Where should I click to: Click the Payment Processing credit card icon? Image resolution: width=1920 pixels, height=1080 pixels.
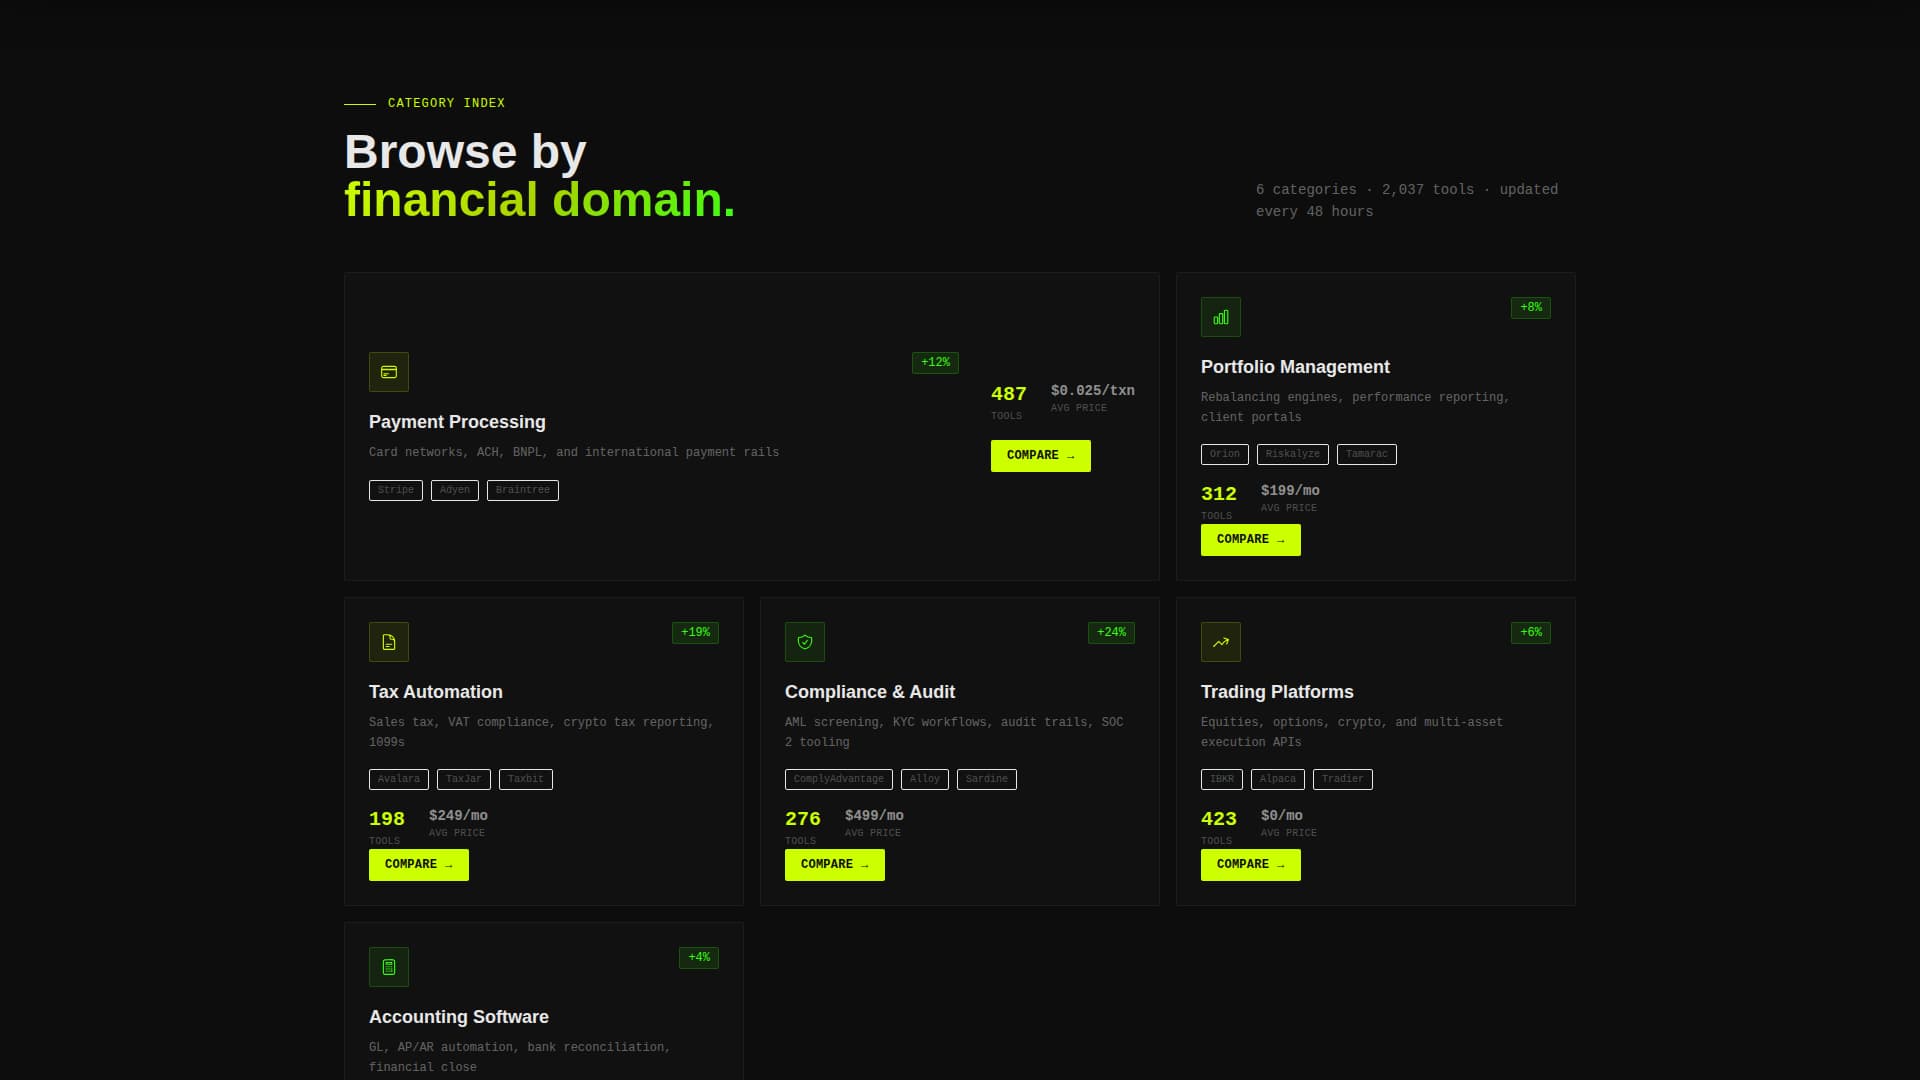(389, 372)
